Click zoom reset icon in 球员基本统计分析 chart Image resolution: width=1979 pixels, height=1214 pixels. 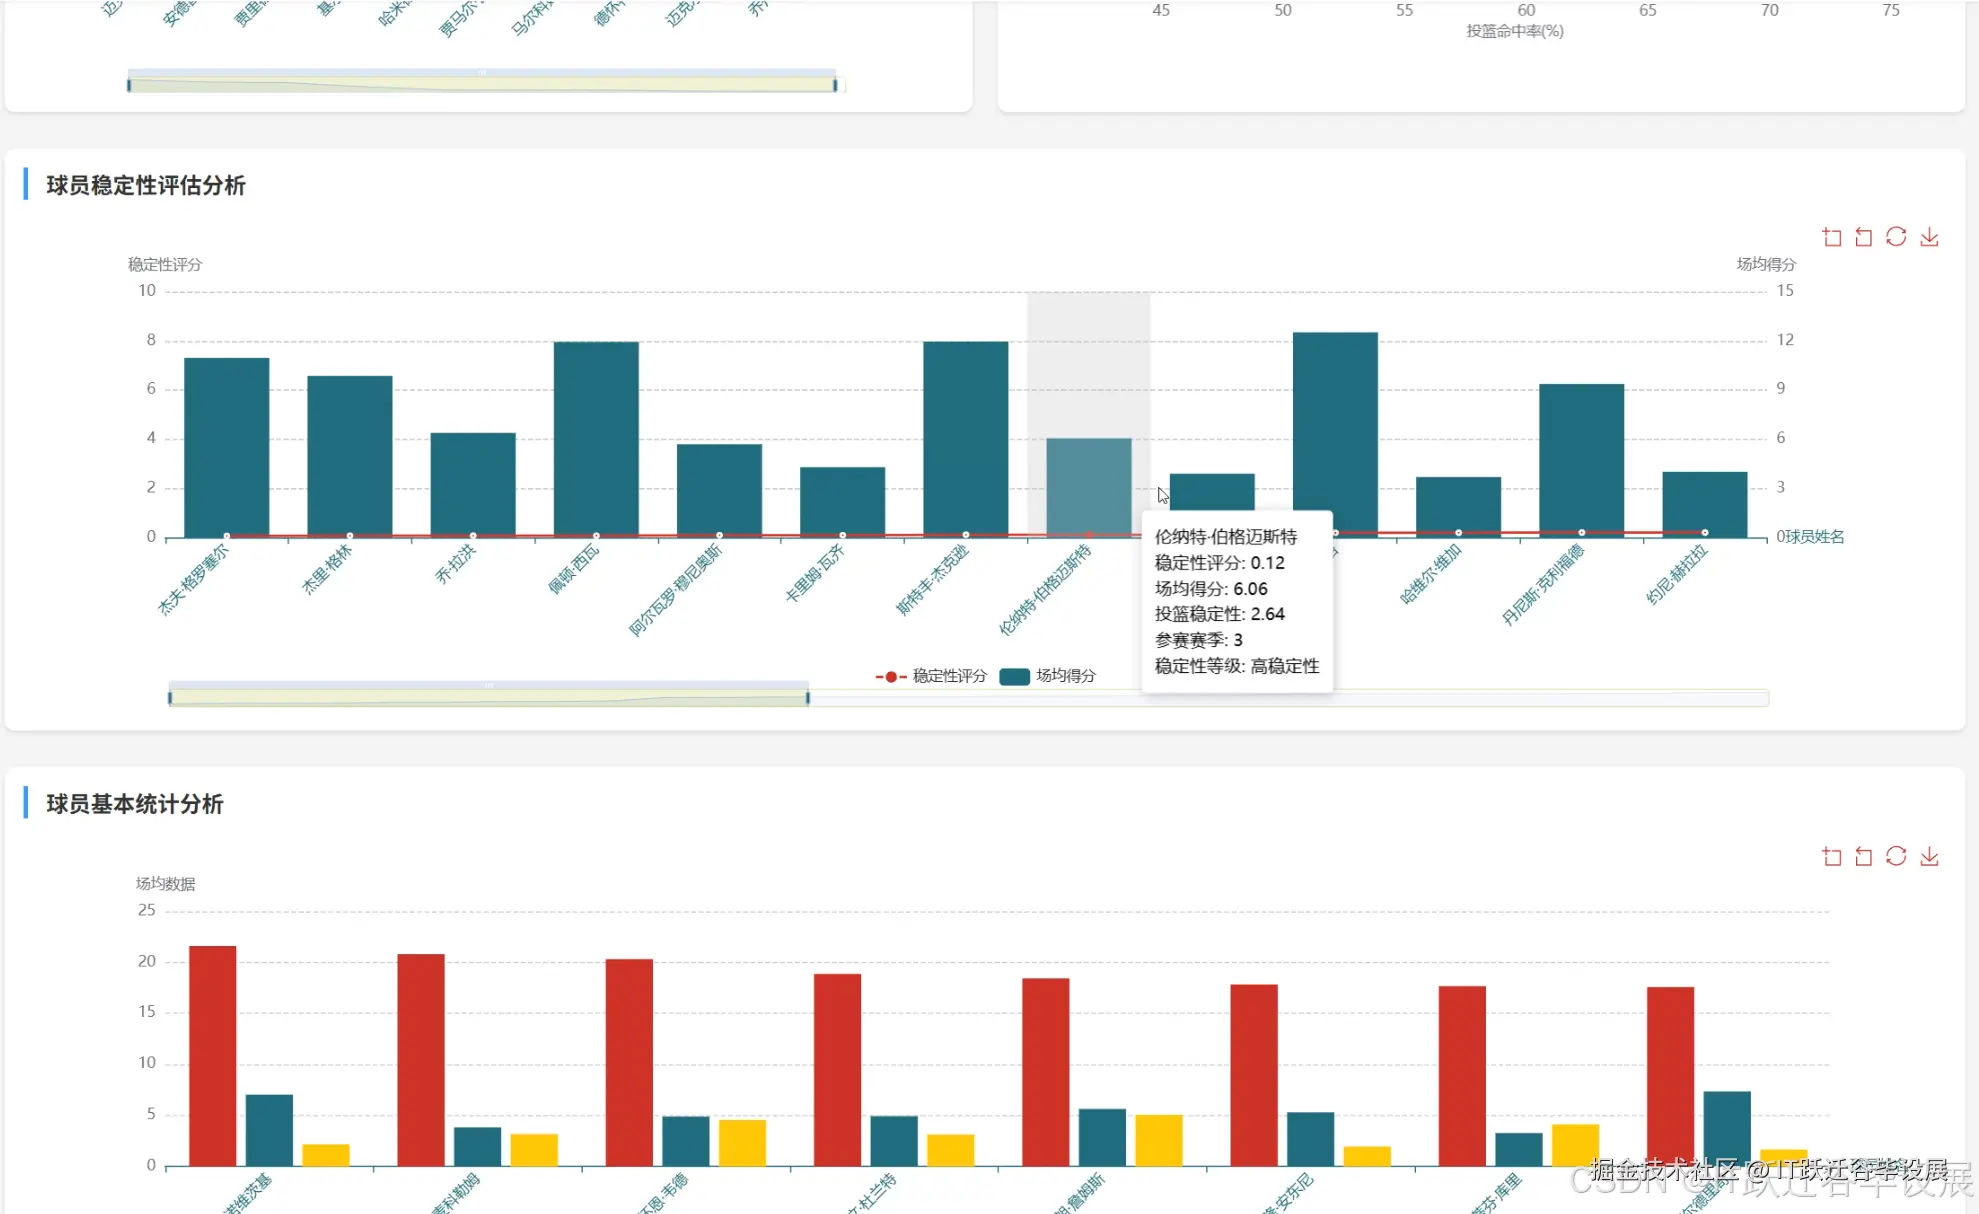click(x=1864, y=857)
